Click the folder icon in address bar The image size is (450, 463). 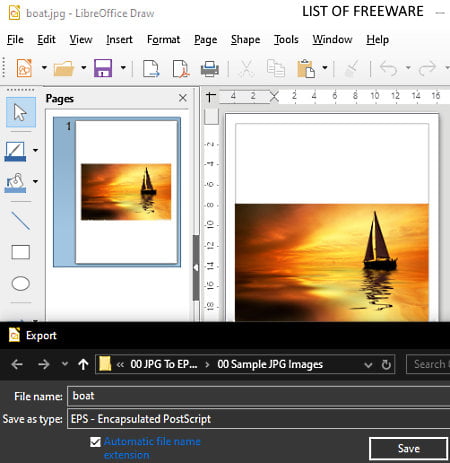(105, 364)
